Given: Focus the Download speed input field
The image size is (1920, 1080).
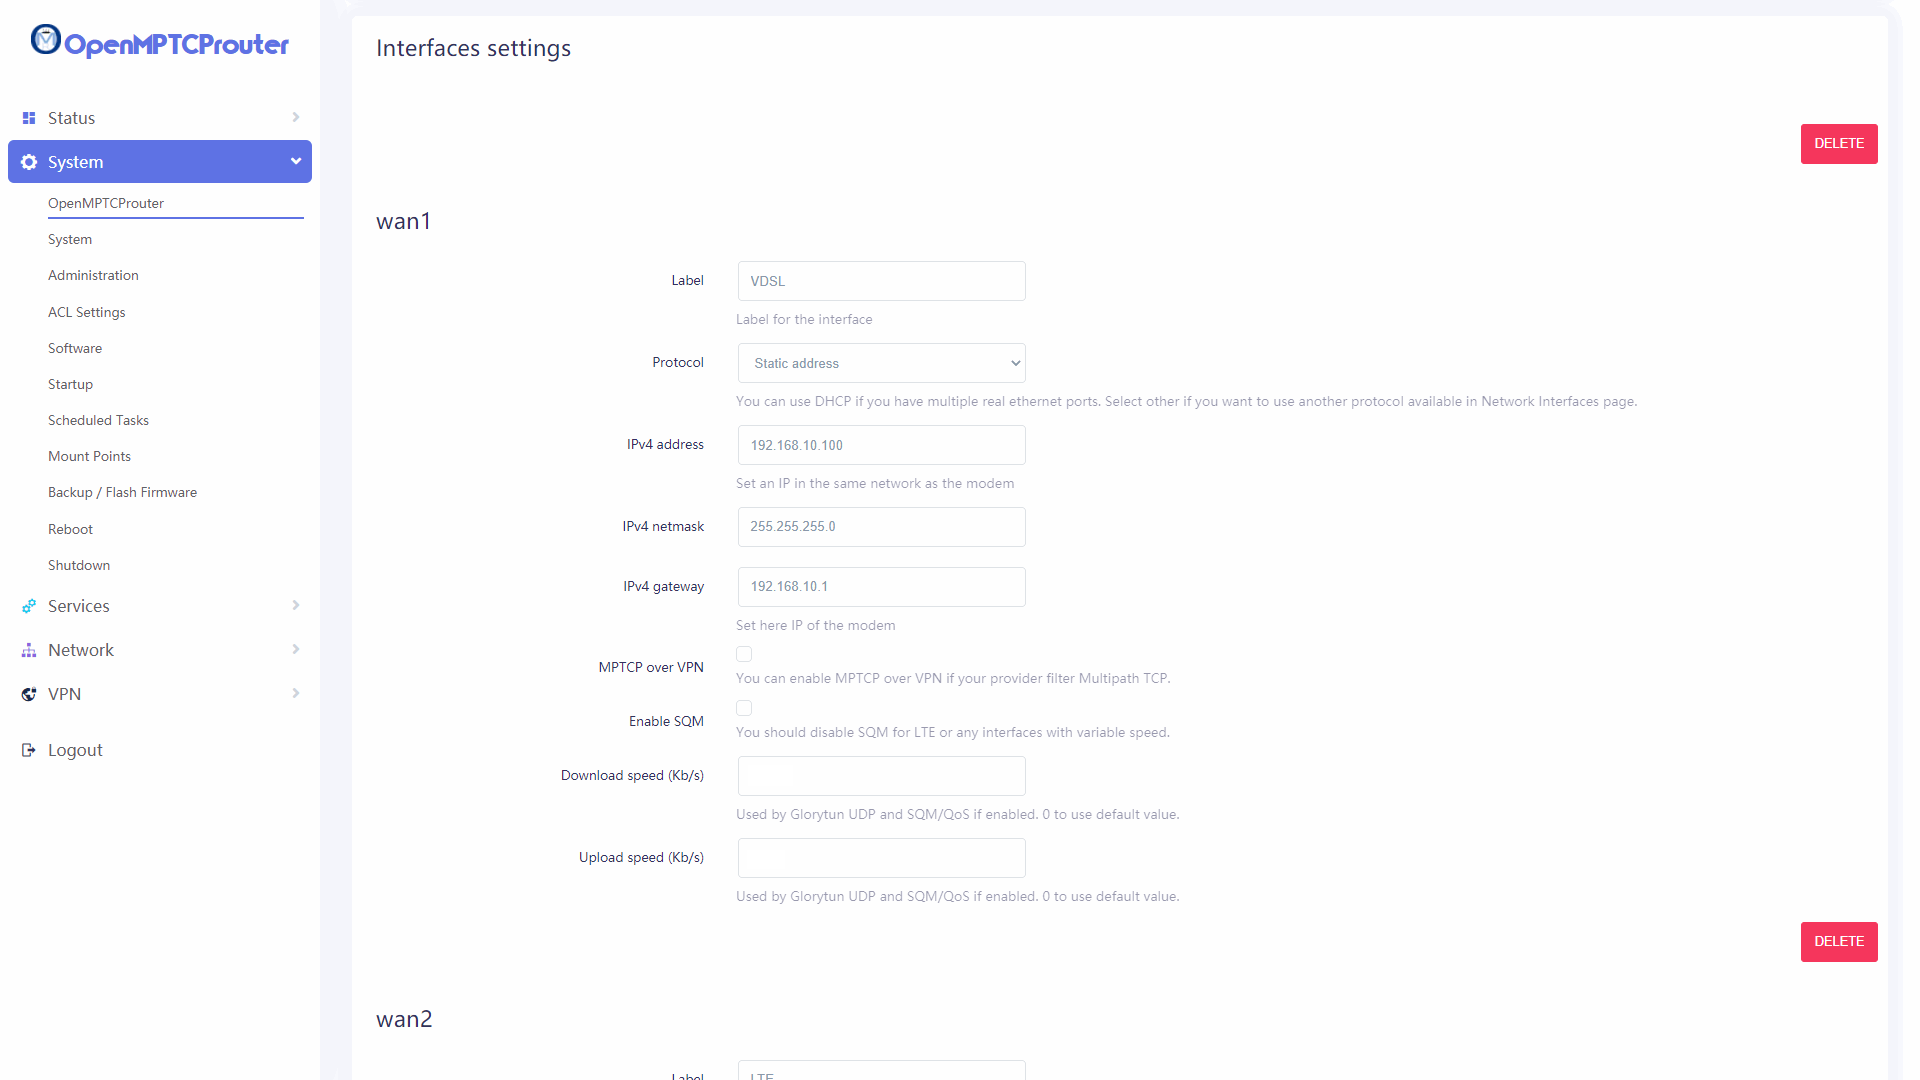Looking at the screenshot, I should tap(881, 776).
